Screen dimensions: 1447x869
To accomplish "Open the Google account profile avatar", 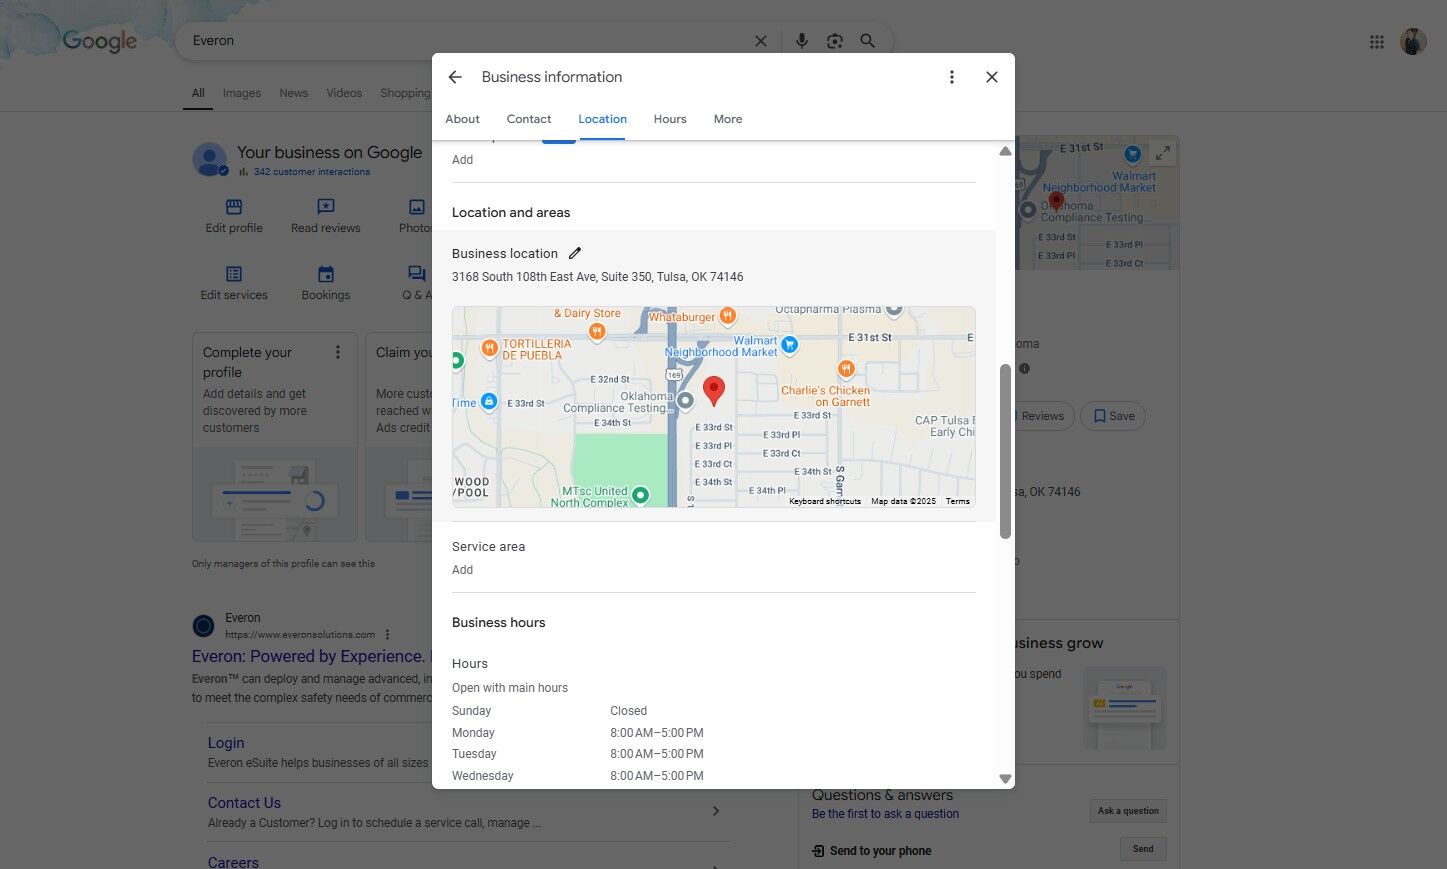I will coord(1412,41).
